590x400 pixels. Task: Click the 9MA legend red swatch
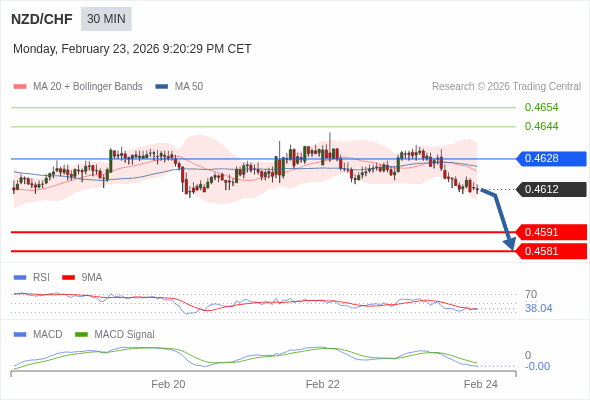point(68,278)
